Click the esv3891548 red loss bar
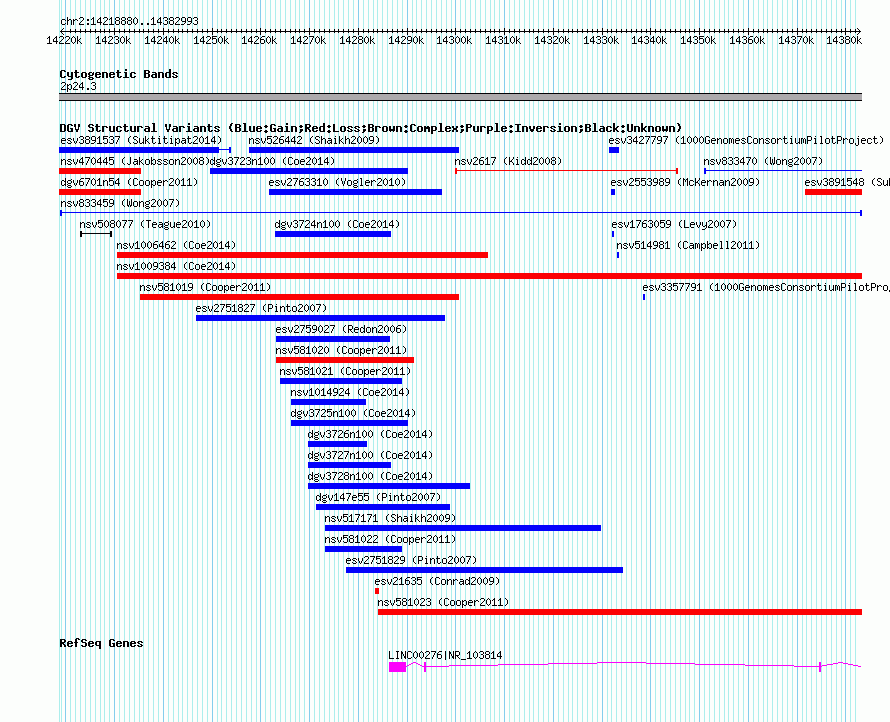Image resolution: width=890 pixels, height=722 pixels. tap(833, 192)
